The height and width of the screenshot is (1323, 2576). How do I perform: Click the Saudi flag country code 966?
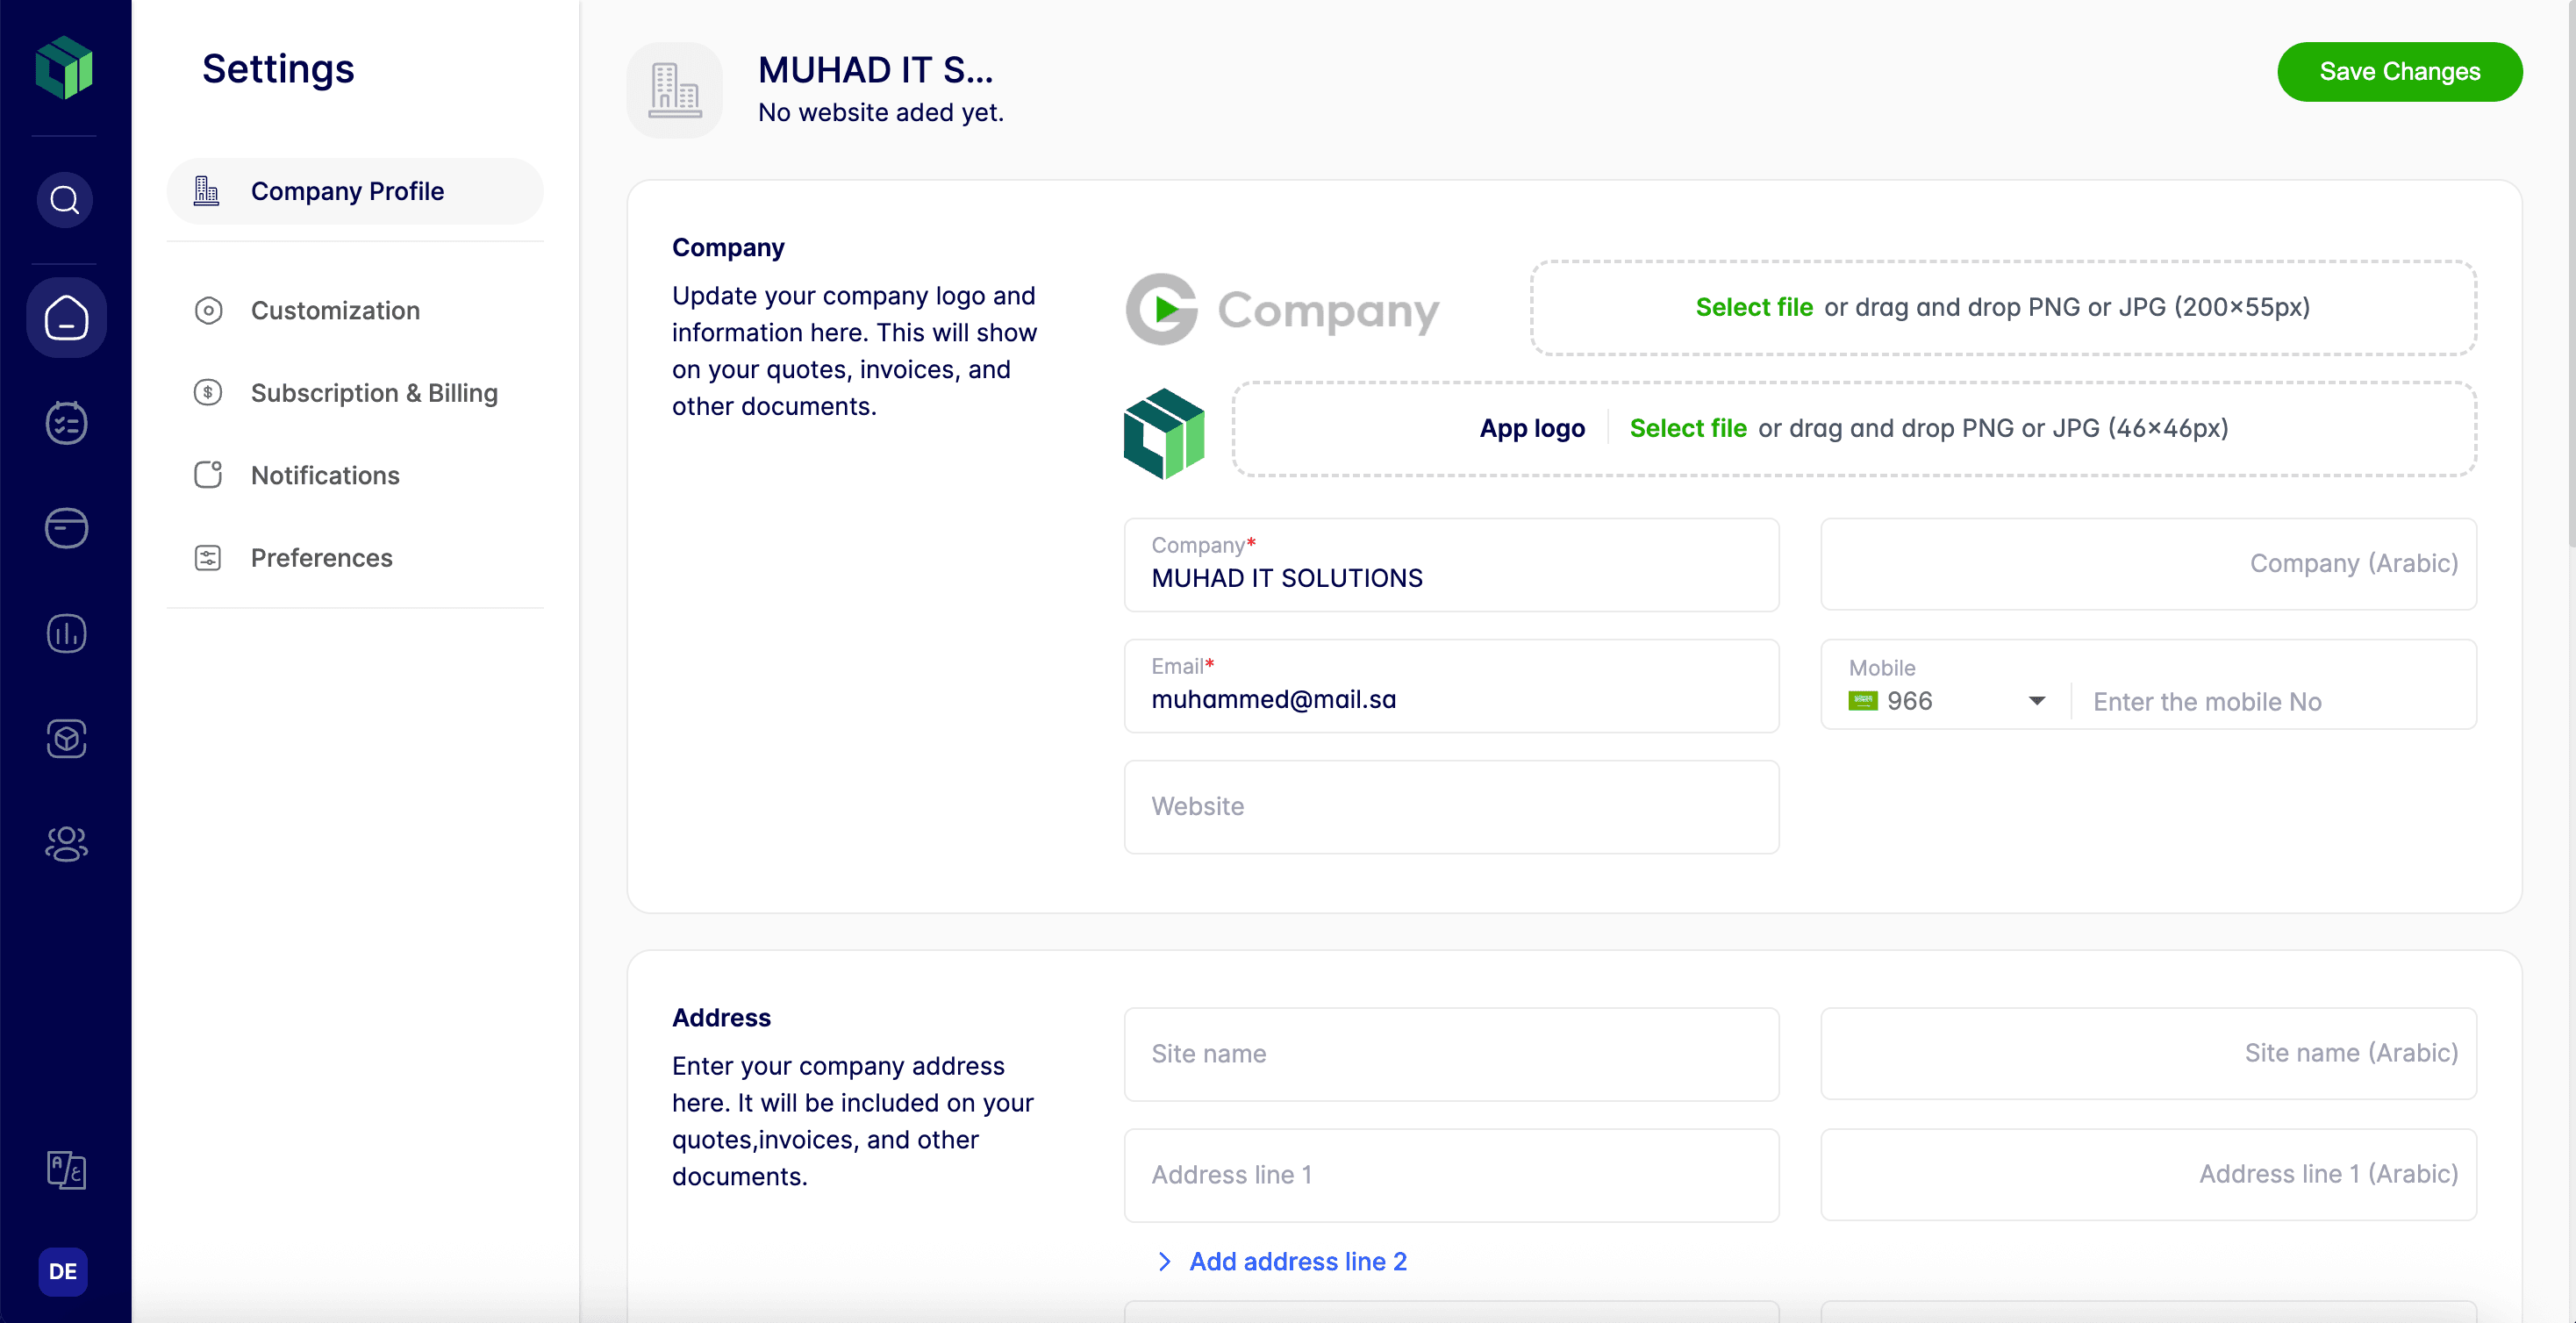[1891, 701]
